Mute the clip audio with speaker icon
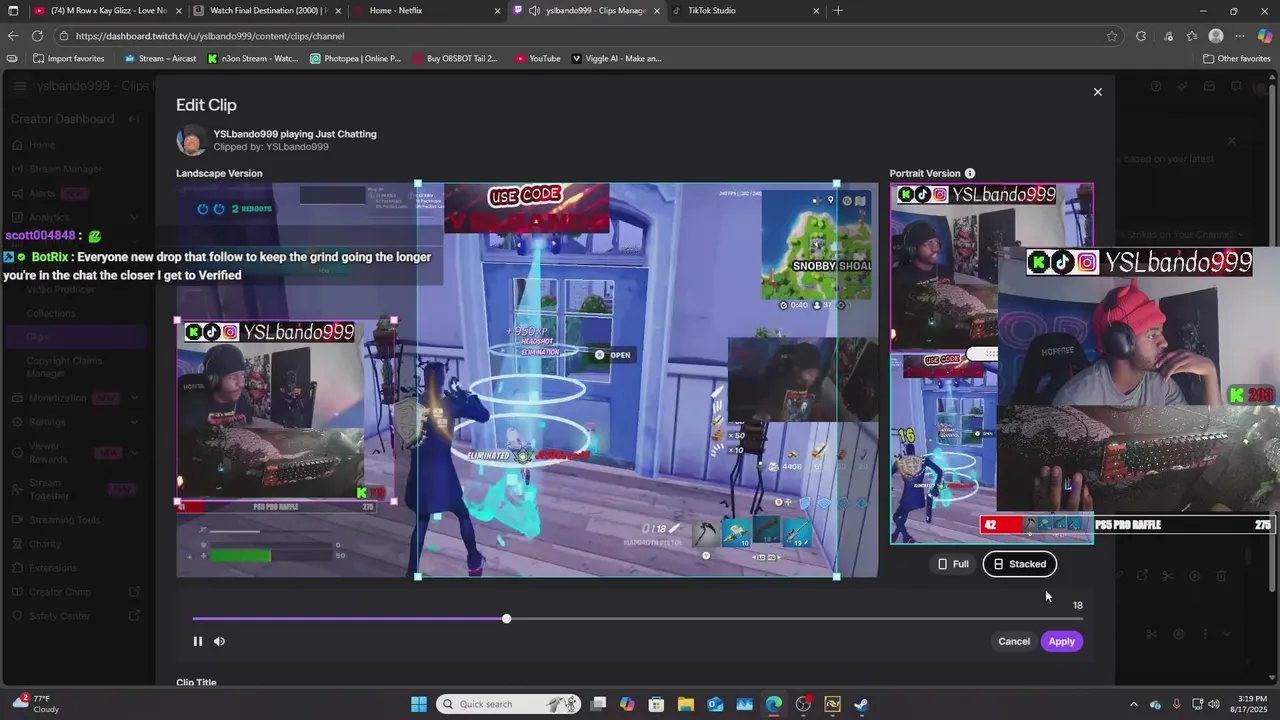1280x720 pixels. [219, 641]
